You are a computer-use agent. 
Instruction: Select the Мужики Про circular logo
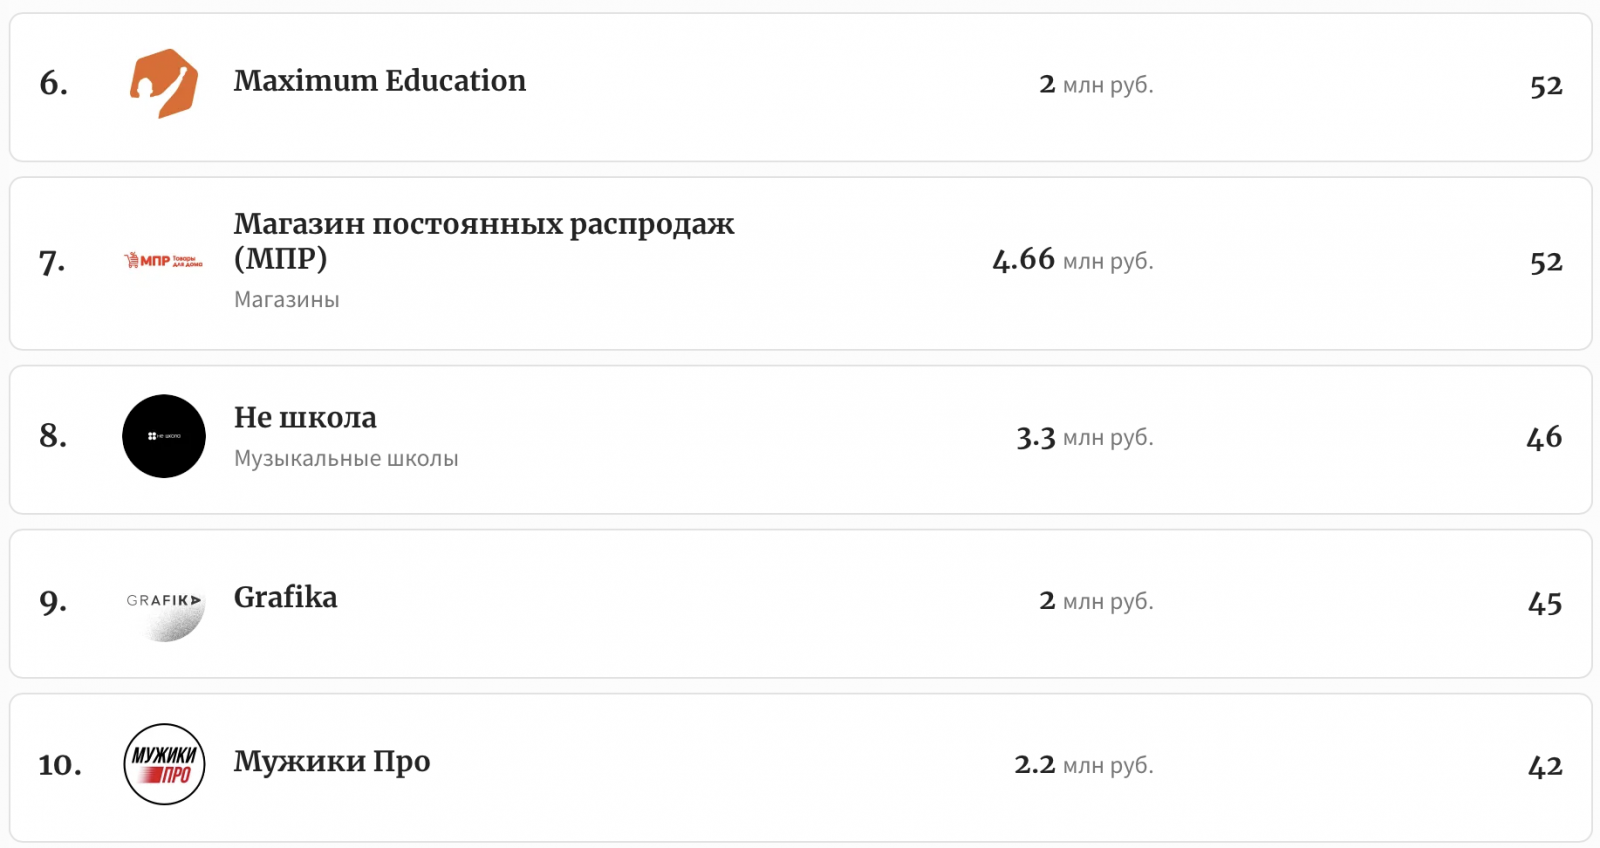[x=164, y=764]
